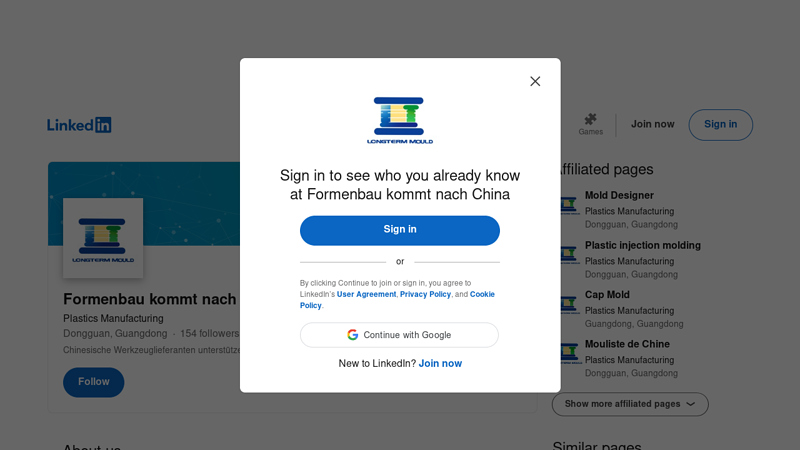This screenshot has width=800, height=450.
Task: Open the Cookie Policy link
Action: (x=397, y=300)
